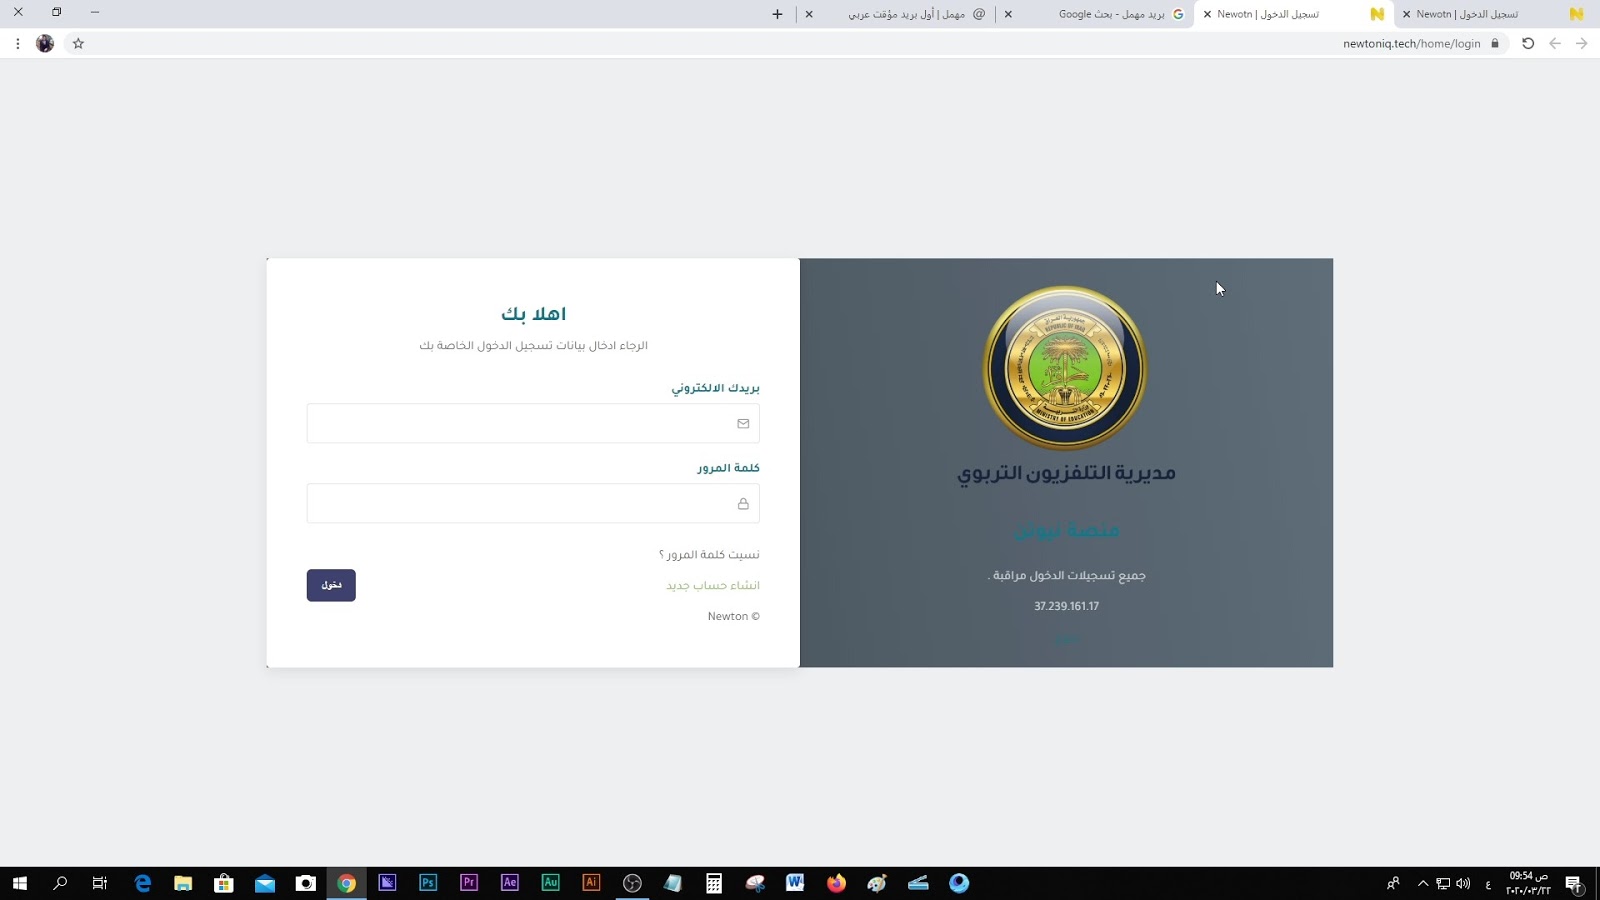Launch Microsoft Edge from the taskbar
The height and width of the screenshot is (900, 1600).
click(x=142, y=883)
